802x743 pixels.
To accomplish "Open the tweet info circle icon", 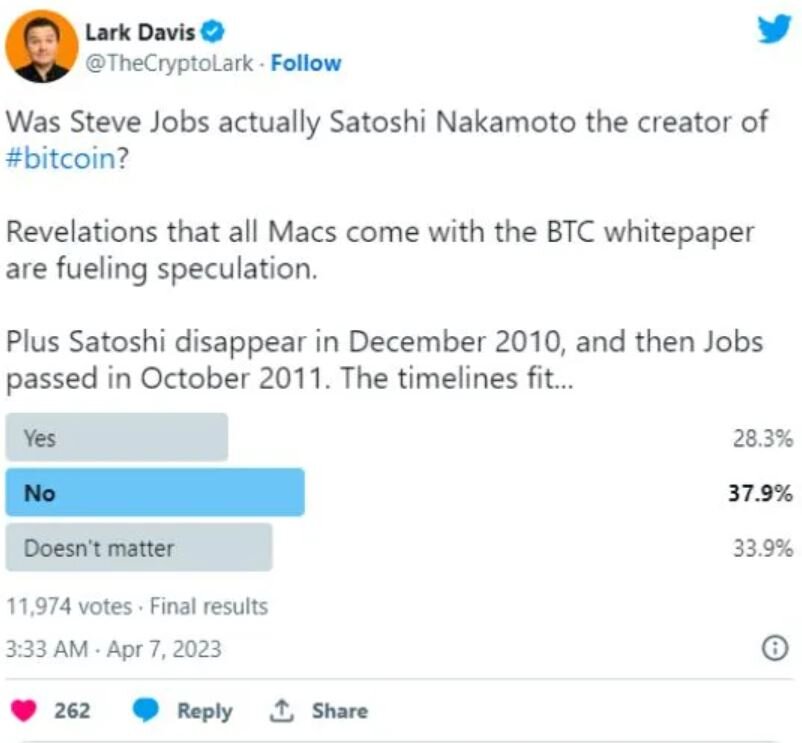I will 774,649.
